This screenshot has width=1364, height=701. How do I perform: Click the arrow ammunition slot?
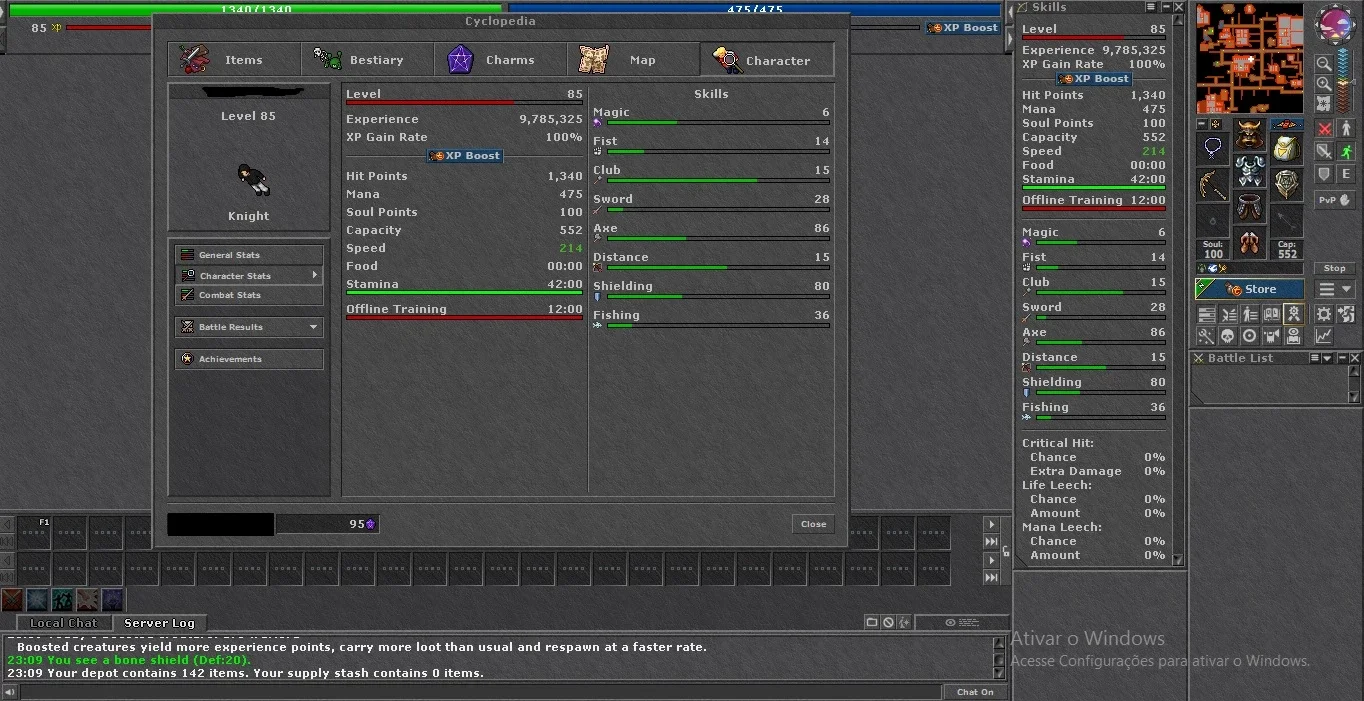1287,220
